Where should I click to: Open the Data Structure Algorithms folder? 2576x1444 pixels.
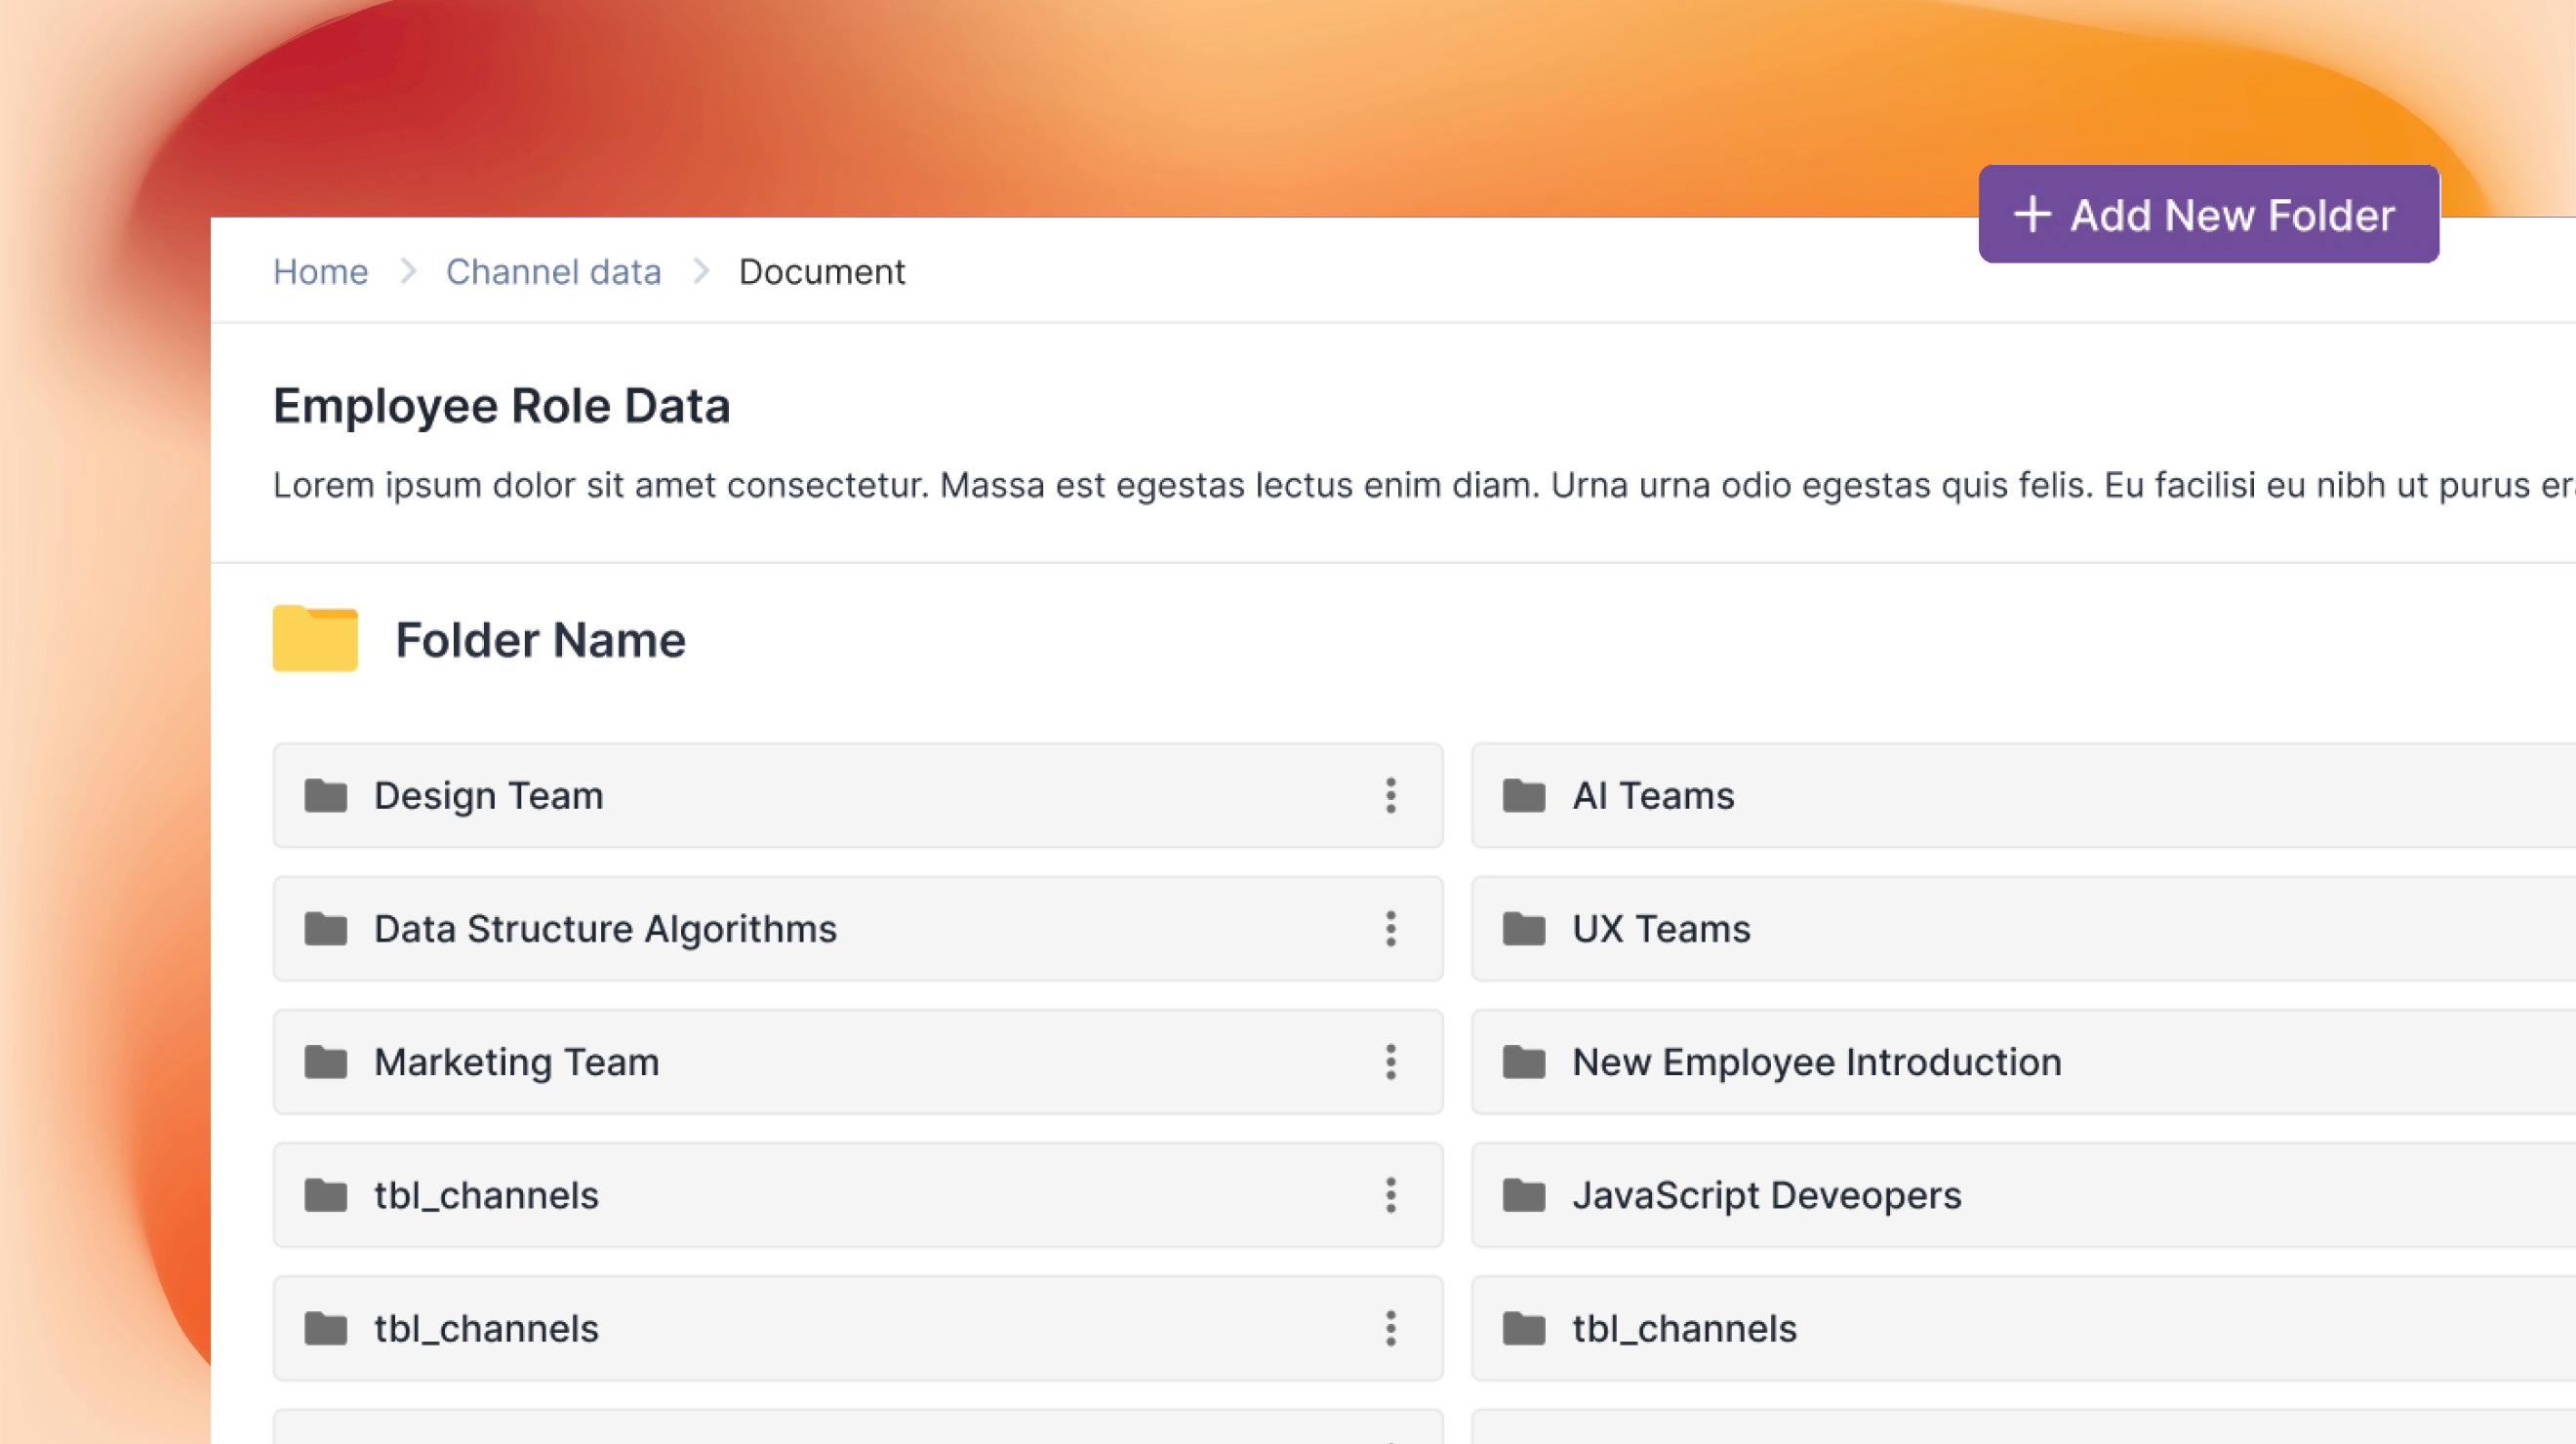858,929
